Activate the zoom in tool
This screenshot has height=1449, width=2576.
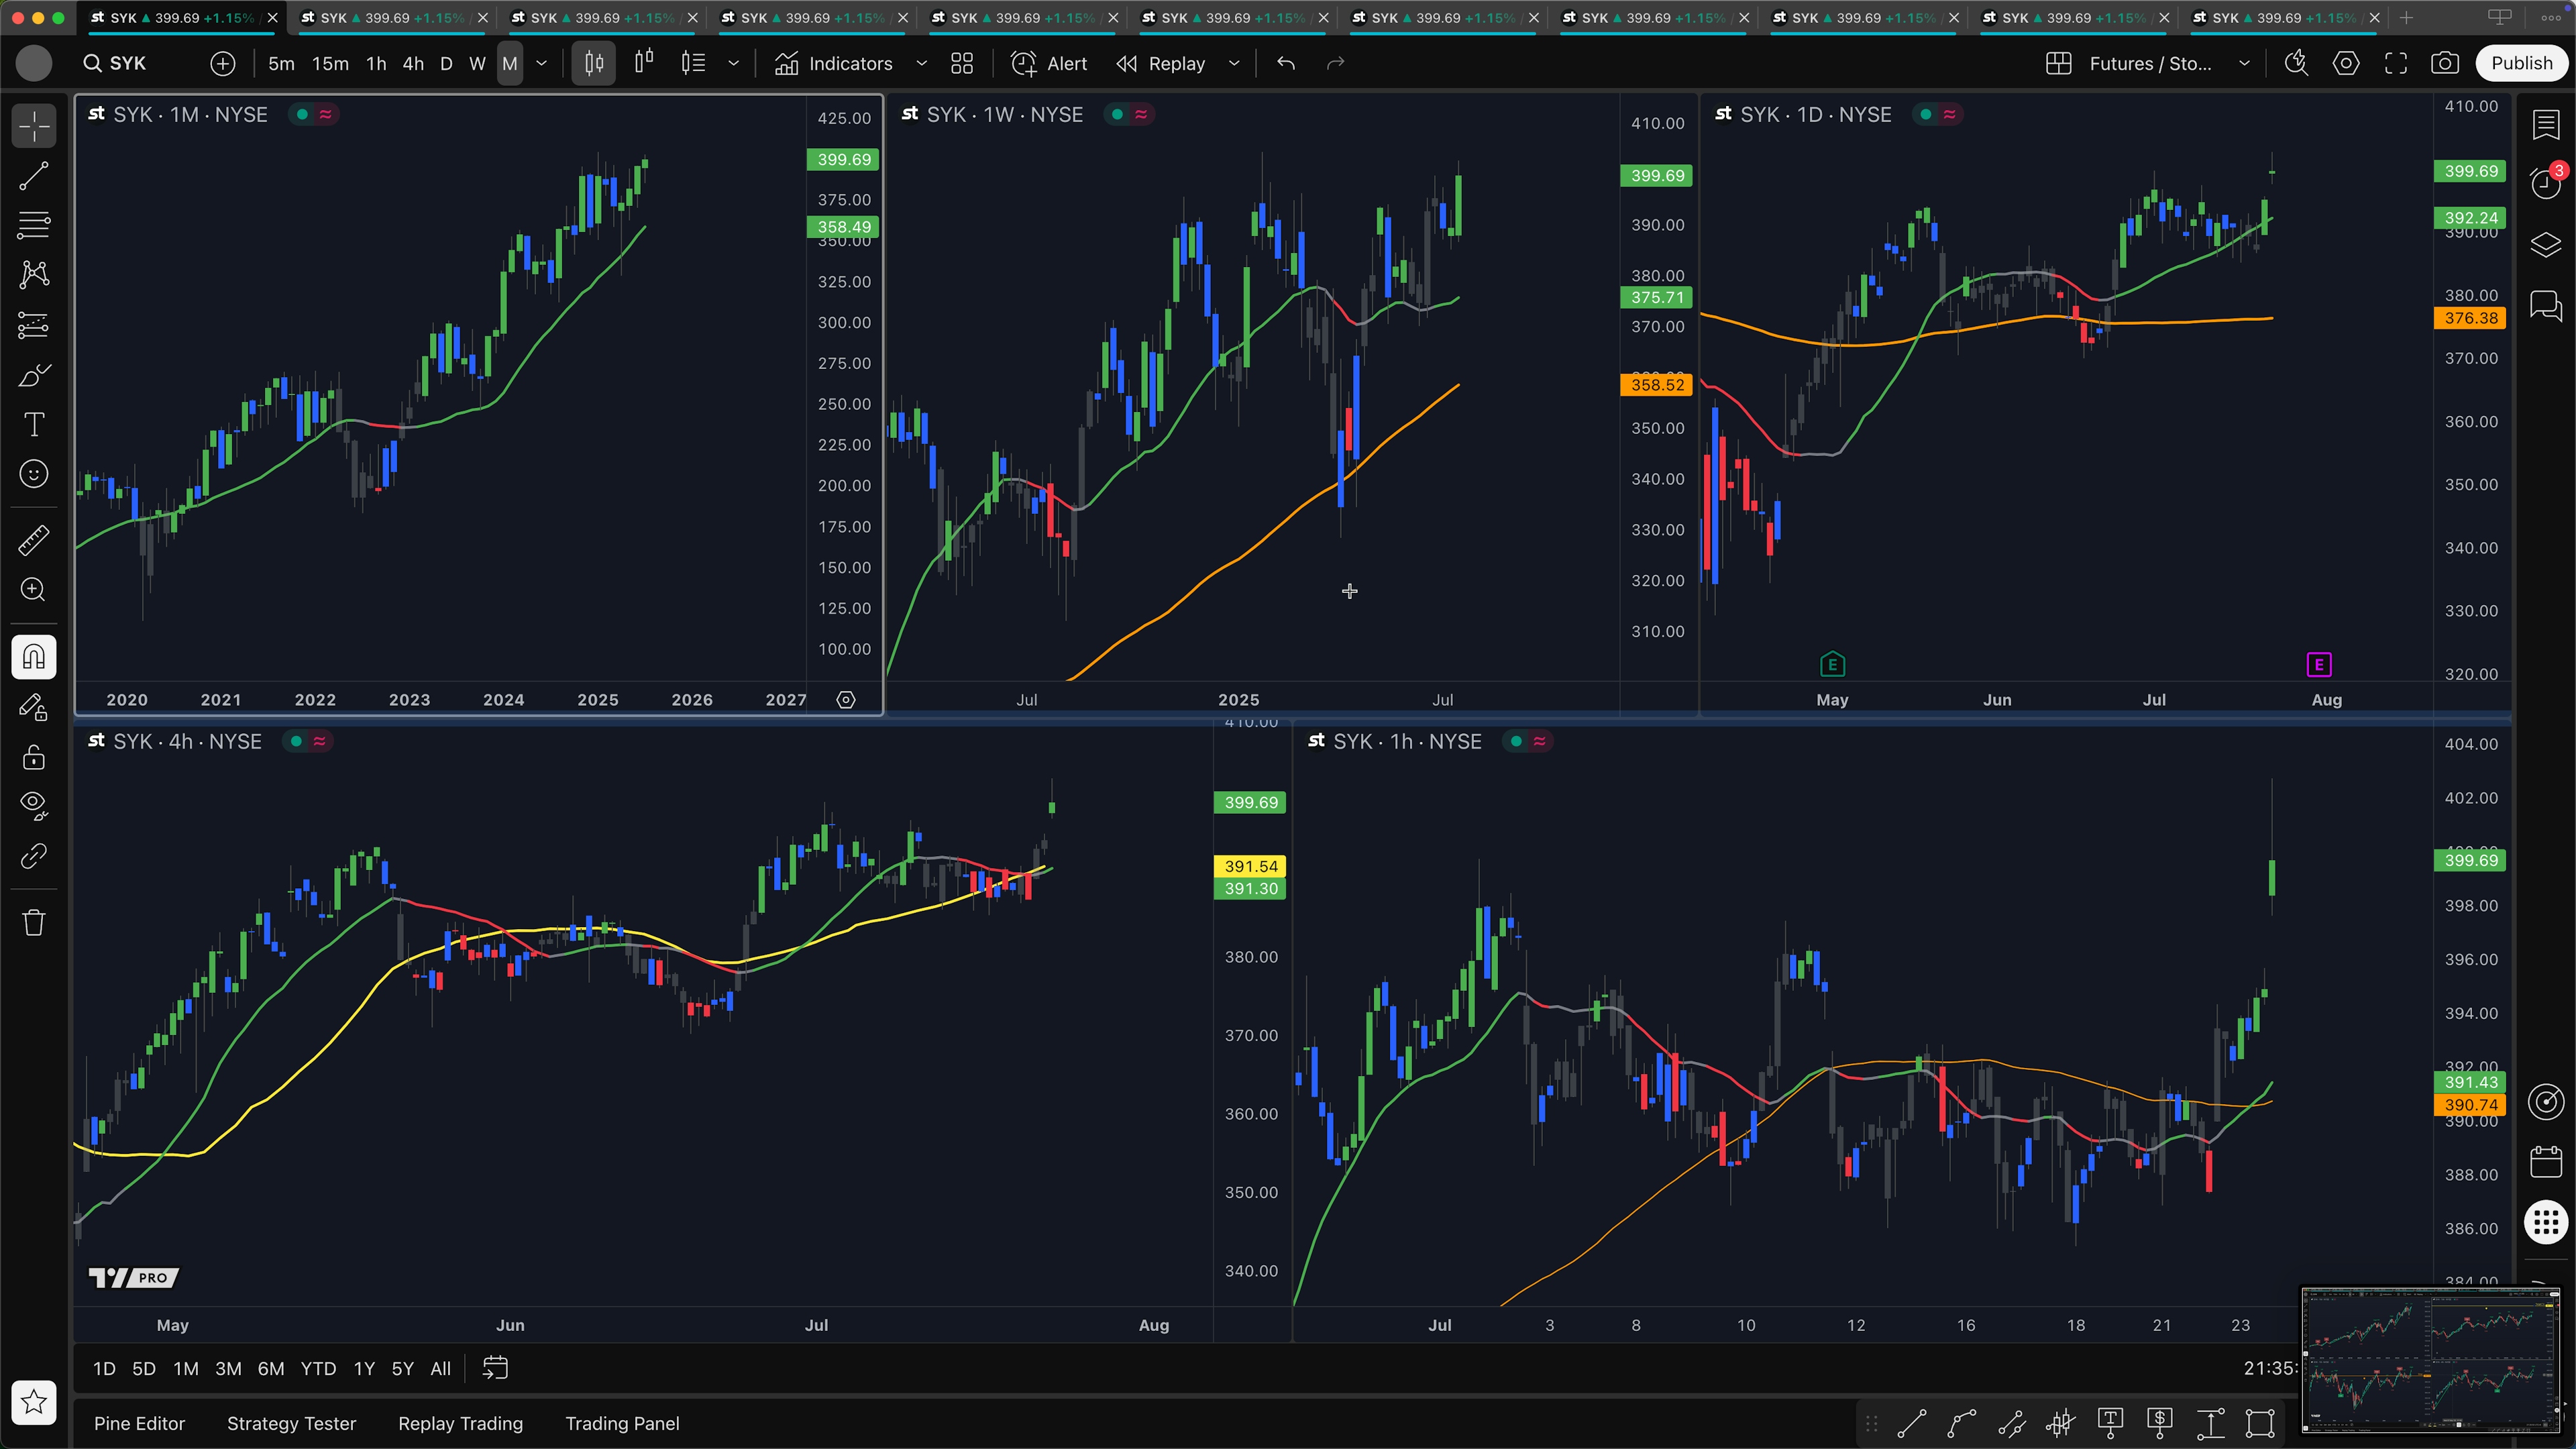click(34, 590)
